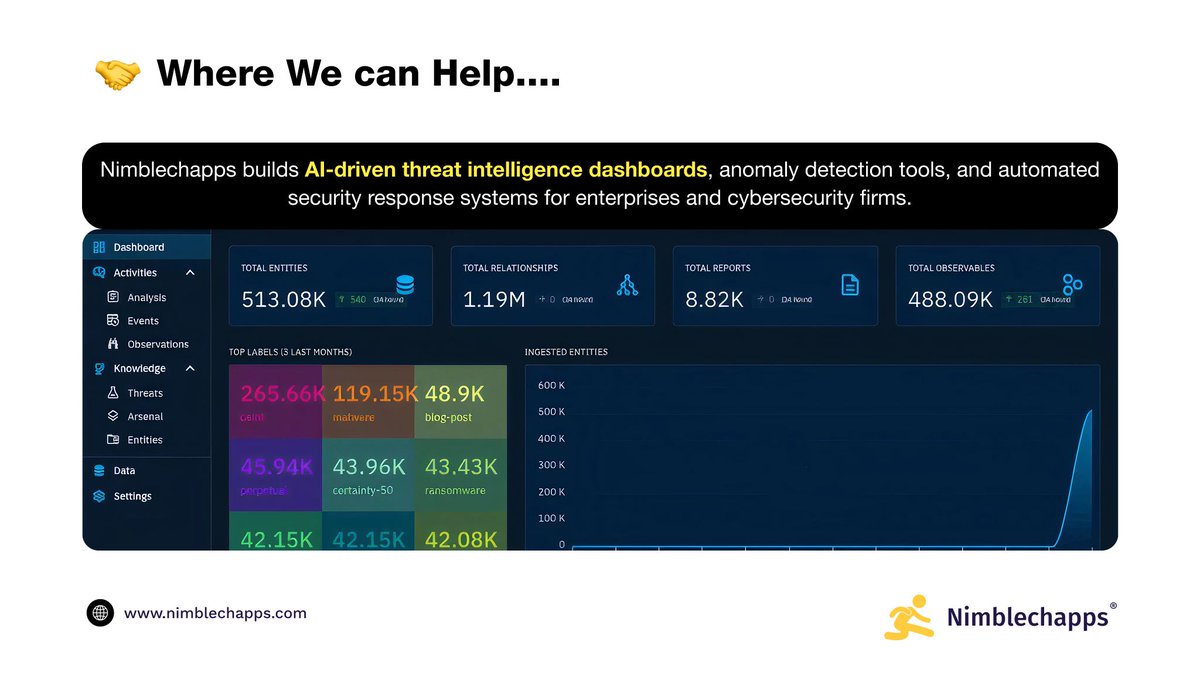Click the Settings gear icon
The width and height of the screenshot is (1200, 686).
pyautogui.click(x=98, y=496)
